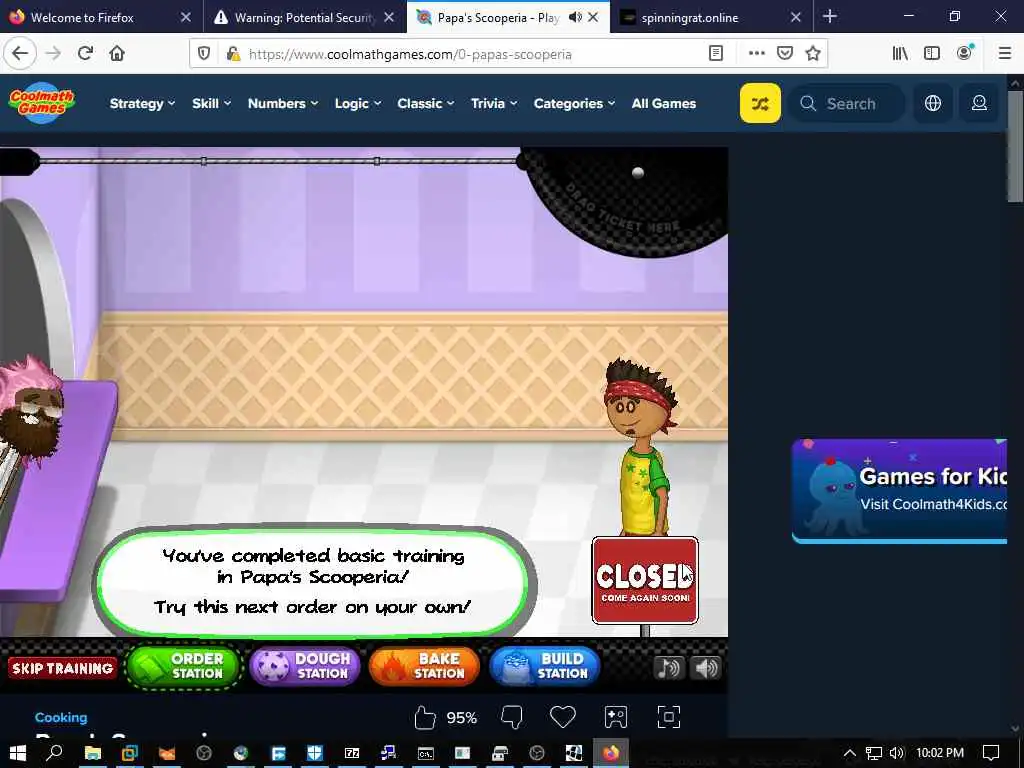Screen dimensions: 1024x768
Task: Open the Firefox hamburger menu
Action: tap(1004, 54)
